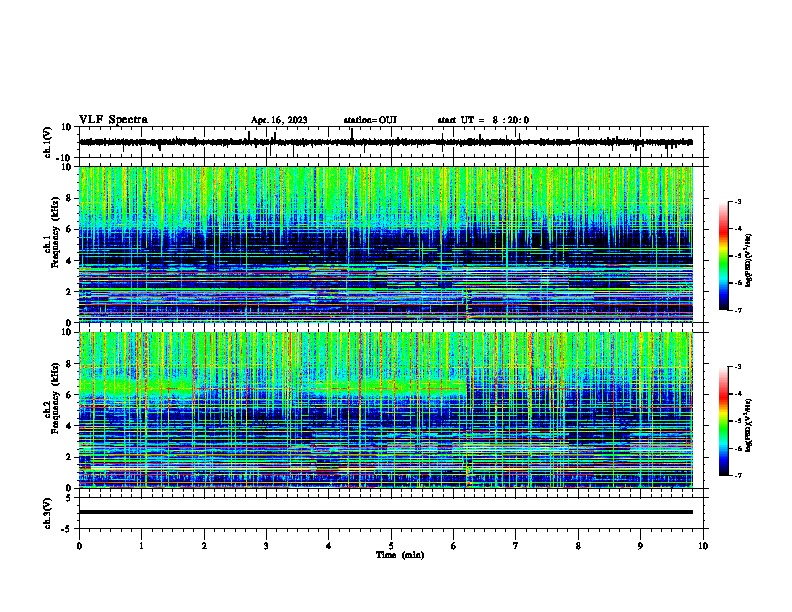This screenshot has height=612, width=792.
Task: Click time axis tick label '8'
Action: 578,546
